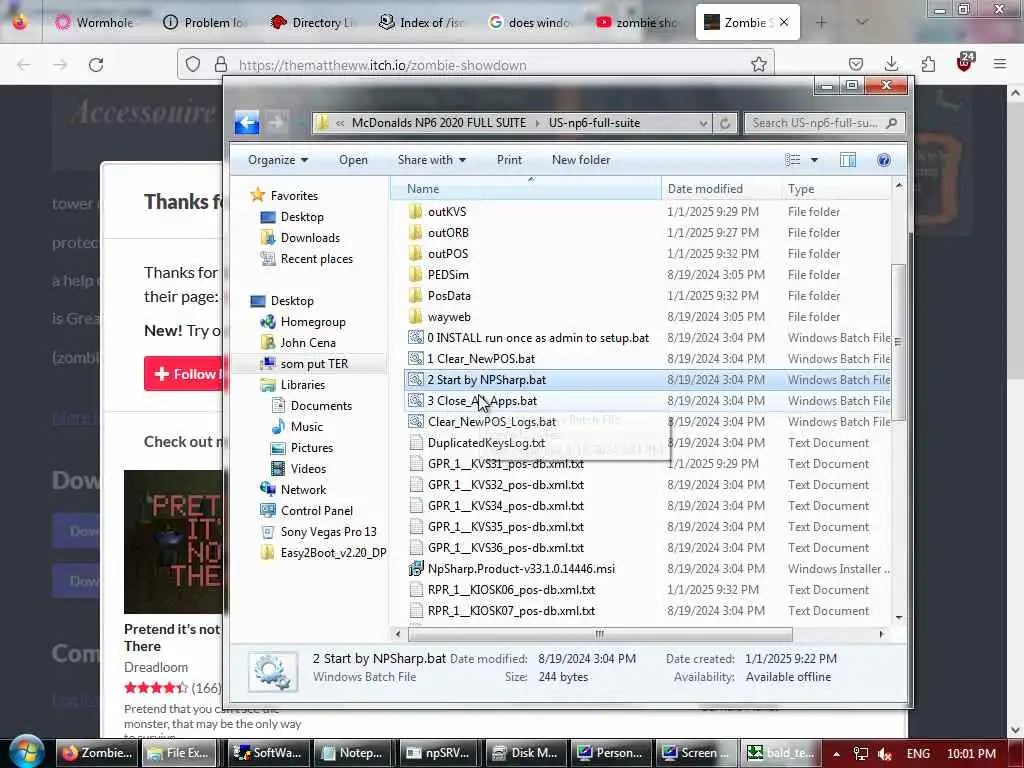1024x768 pixels.
Task: Select the PEDSim folder
Action: (x=448, y=275)
